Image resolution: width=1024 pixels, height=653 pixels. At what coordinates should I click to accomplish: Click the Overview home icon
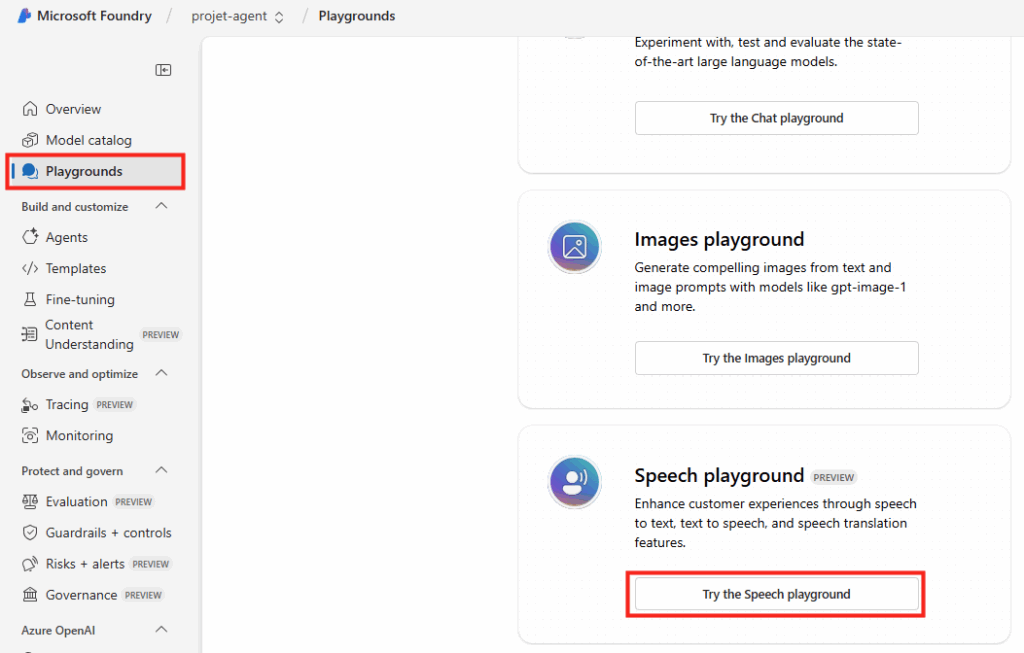pos(30,109)
